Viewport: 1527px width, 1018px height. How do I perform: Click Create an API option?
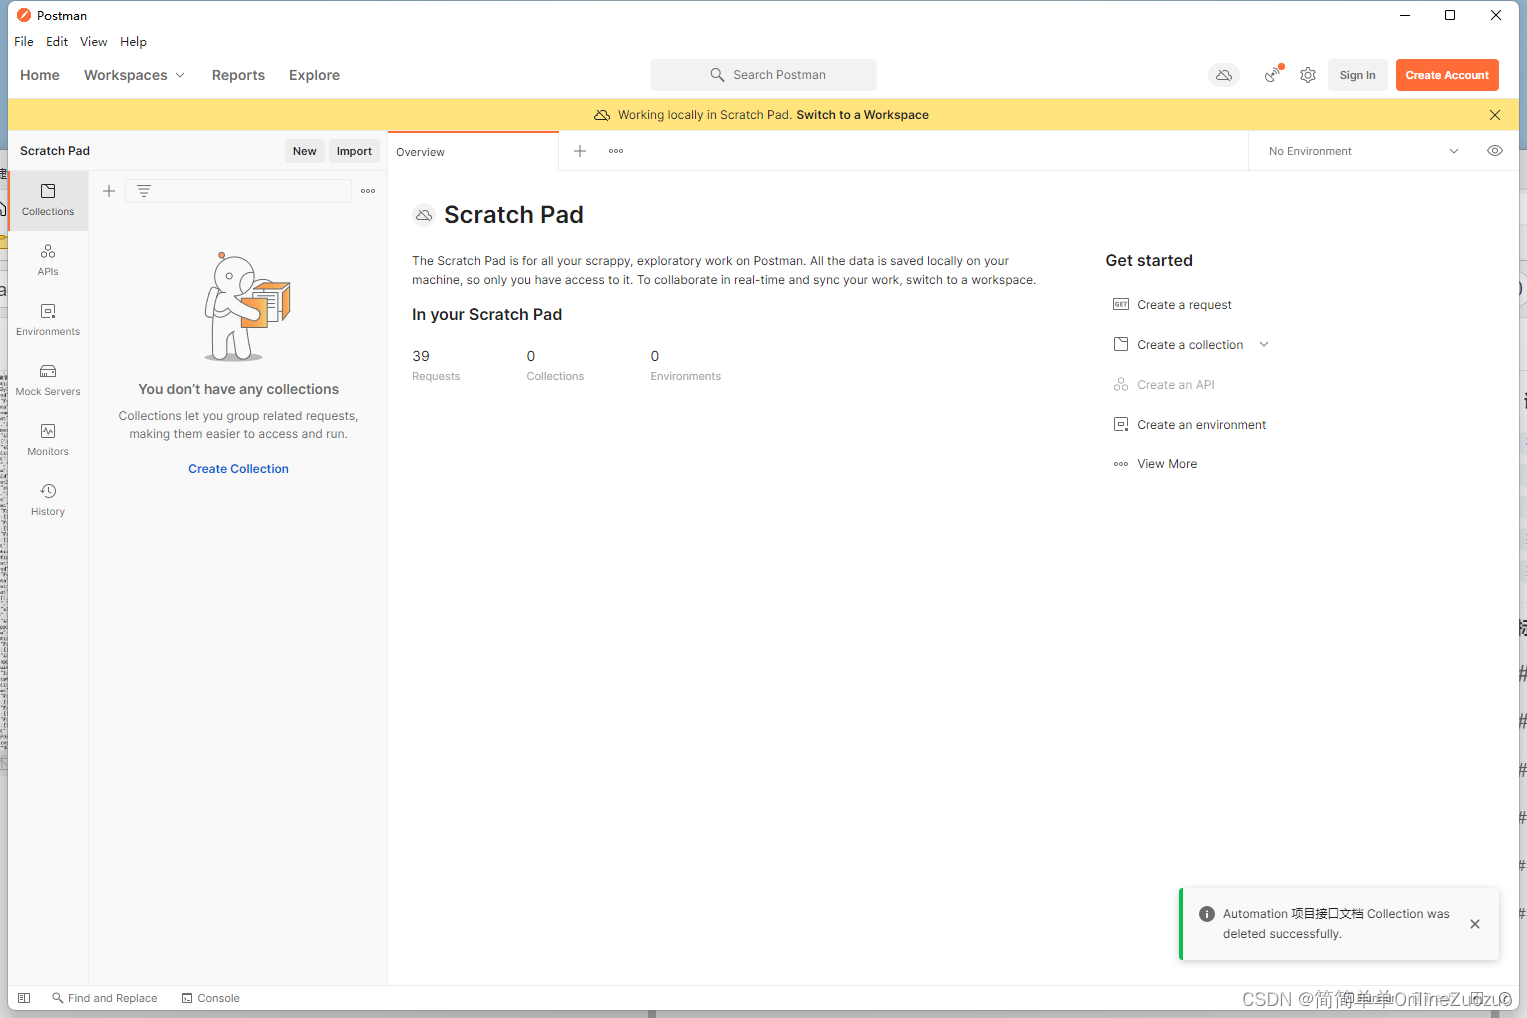tap(1176, 385)
